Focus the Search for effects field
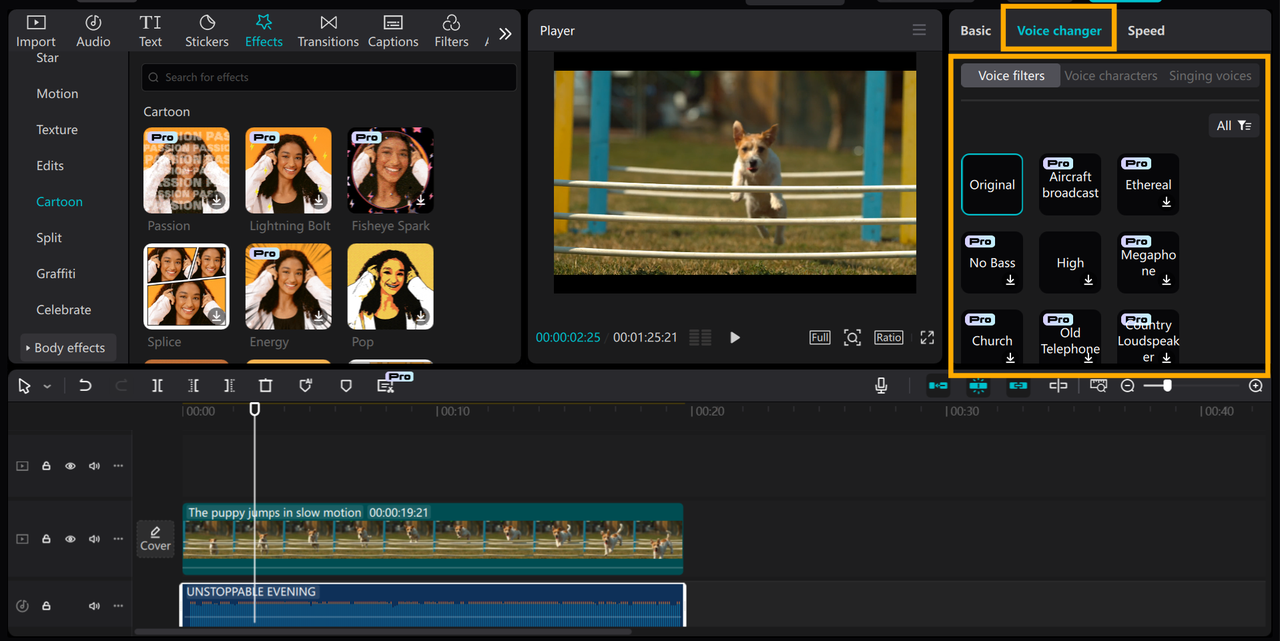This screenshot has width=1280, height=641. 330,77
